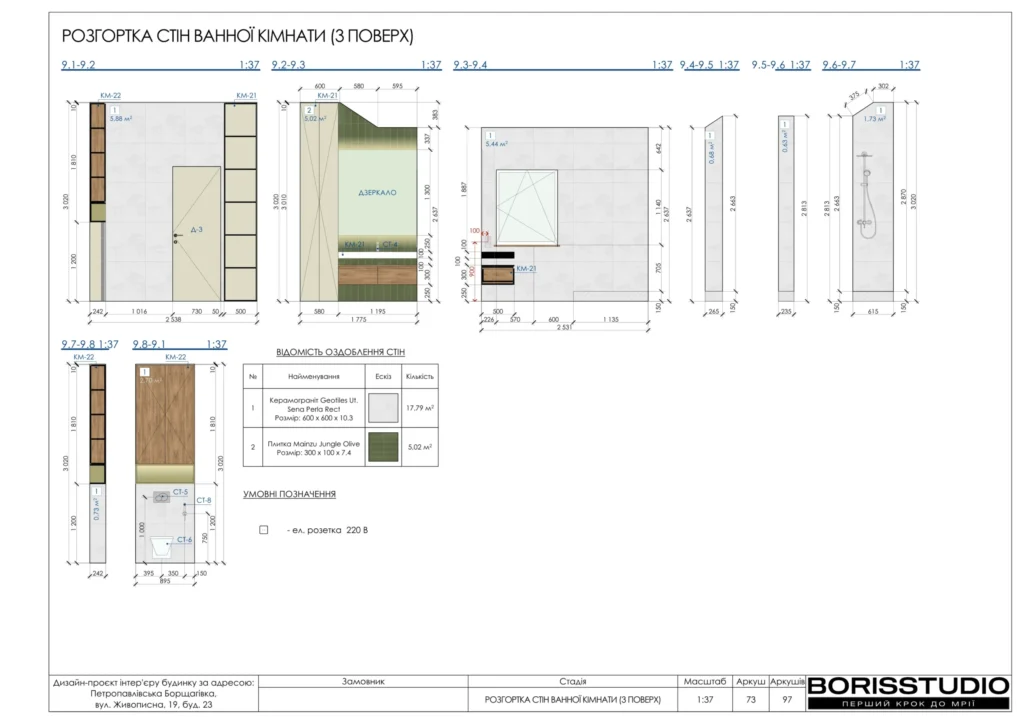Image resolution: width=1024 pixels, height=724 pixels.
Task: Pick the grey Geotiles Sena Perla swatch
Action: [x=383, y=408]
